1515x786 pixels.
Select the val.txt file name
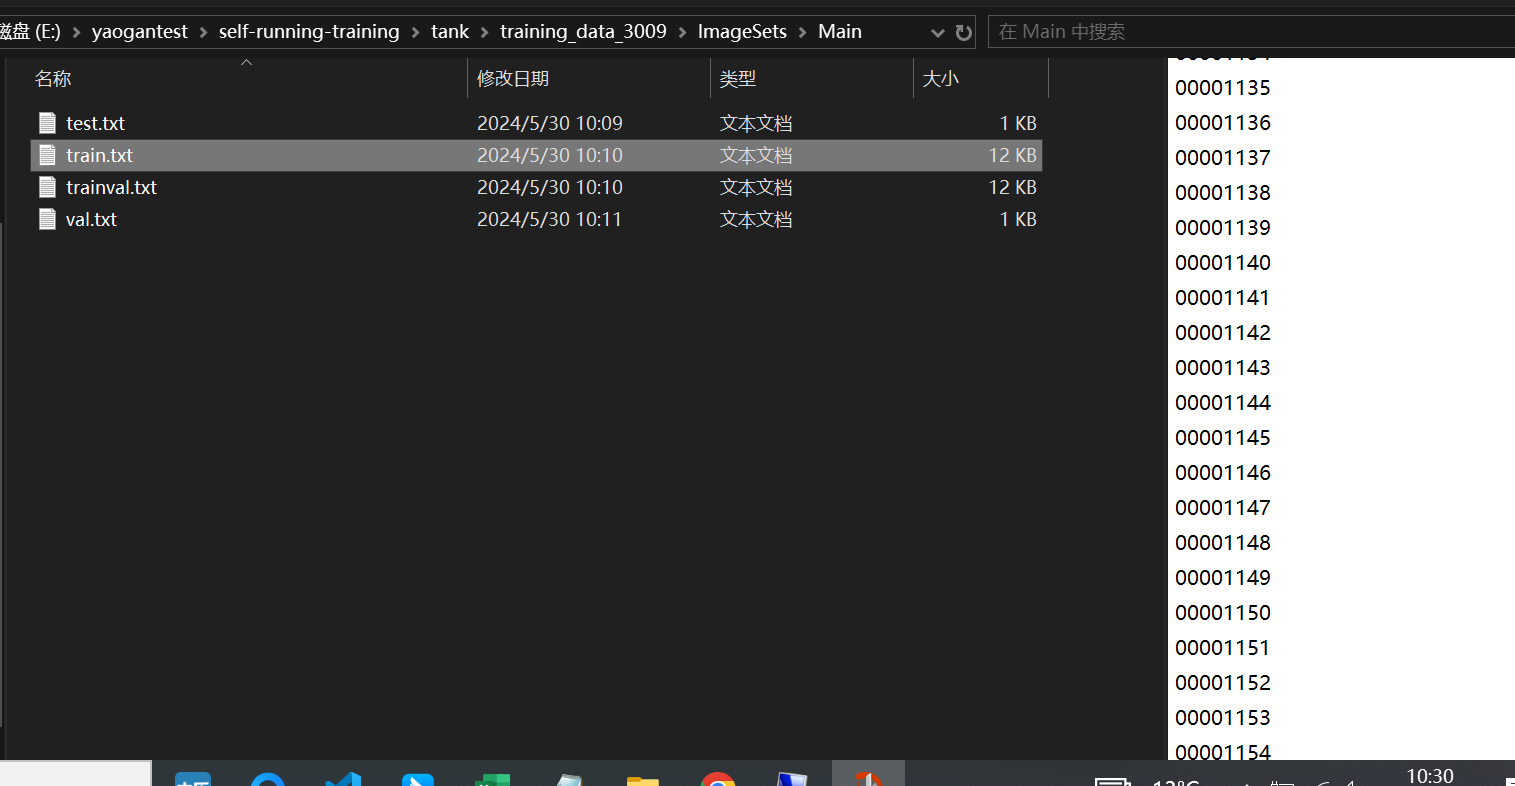[x=91, y=219]
